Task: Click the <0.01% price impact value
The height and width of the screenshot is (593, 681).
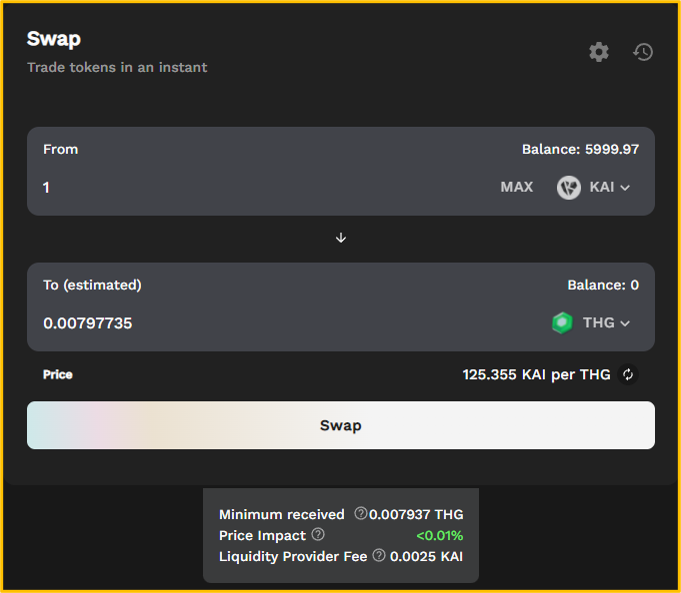Action: click(440, 535)
